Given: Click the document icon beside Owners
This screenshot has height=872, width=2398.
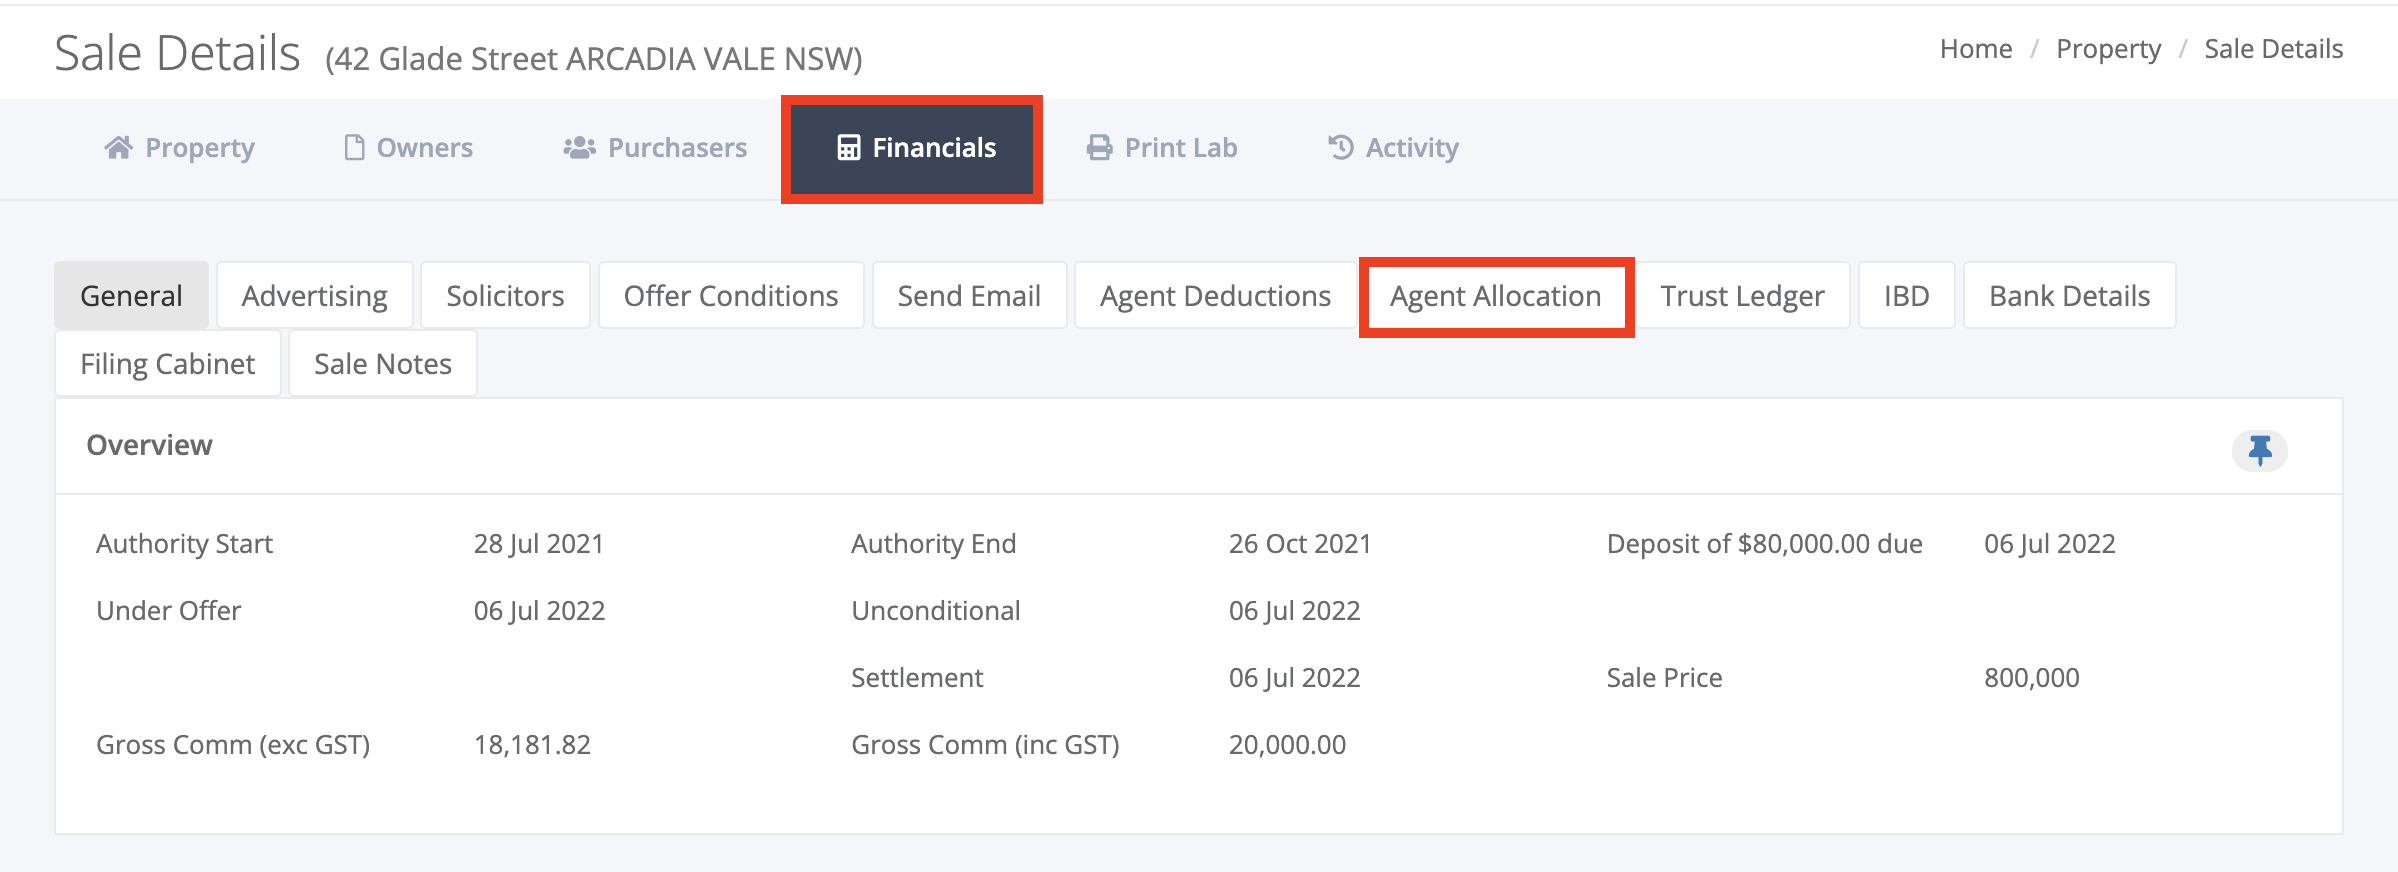Looking at the screenshot, I should click(354, 148).
